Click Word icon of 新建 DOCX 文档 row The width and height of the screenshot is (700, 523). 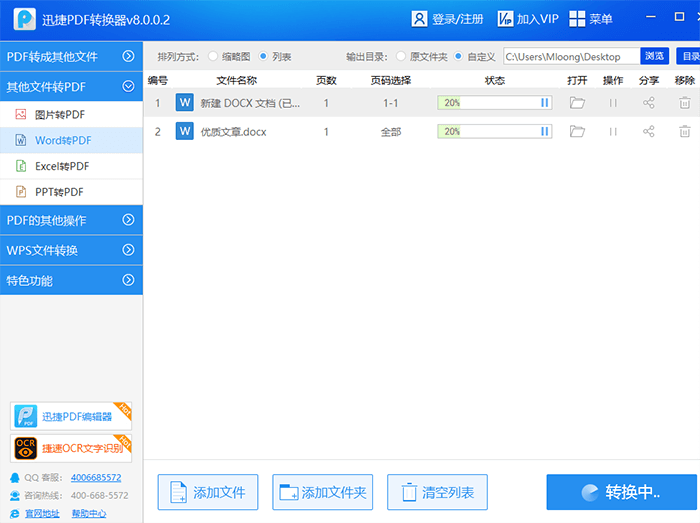click(x=184, y=103)
